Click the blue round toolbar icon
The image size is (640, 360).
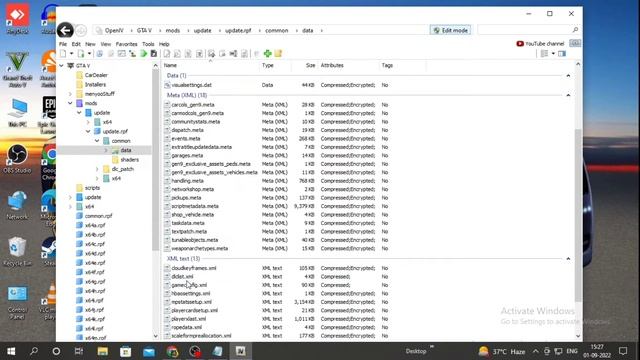pos(100,53)
